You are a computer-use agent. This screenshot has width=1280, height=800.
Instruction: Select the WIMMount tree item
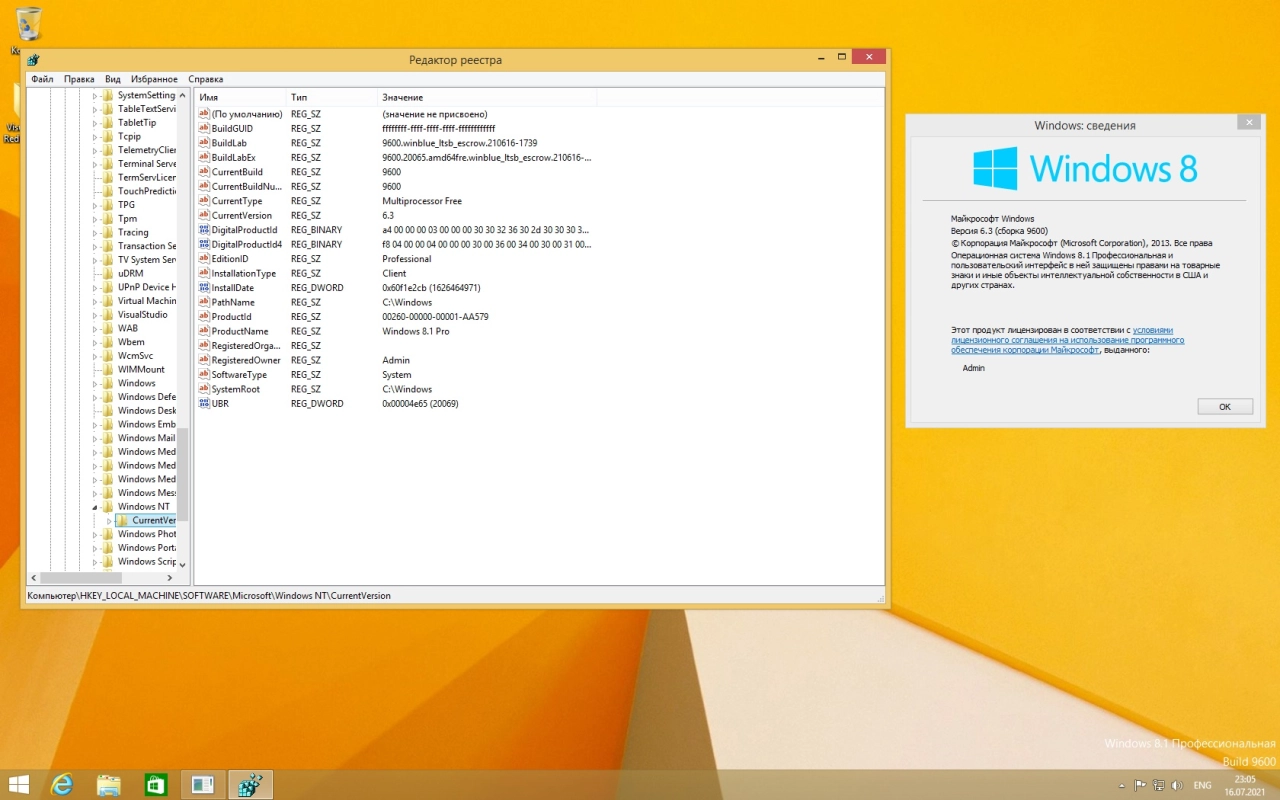pyautogui.click(x=141, y=369)
